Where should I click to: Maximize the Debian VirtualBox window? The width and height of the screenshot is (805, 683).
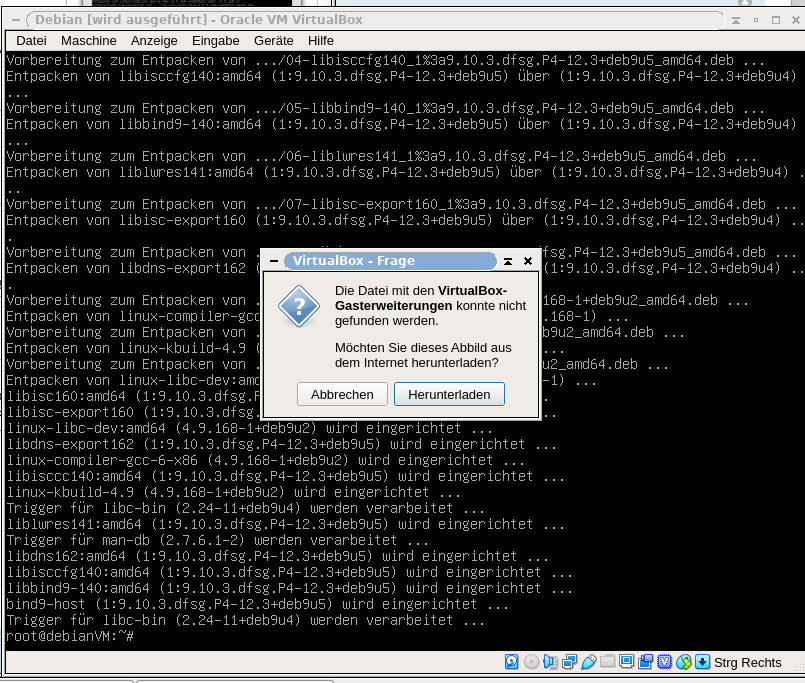(776, 20)
